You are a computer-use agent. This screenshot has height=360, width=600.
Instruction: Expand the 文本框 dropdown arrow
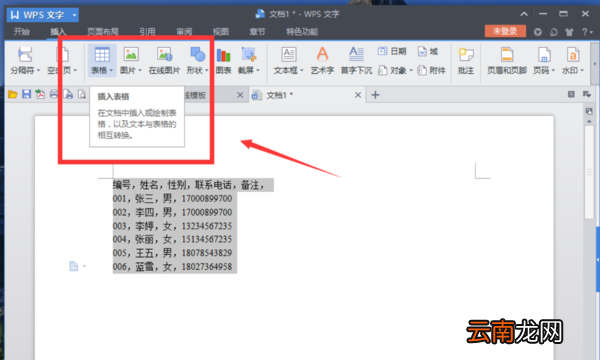tap(302, 70)
